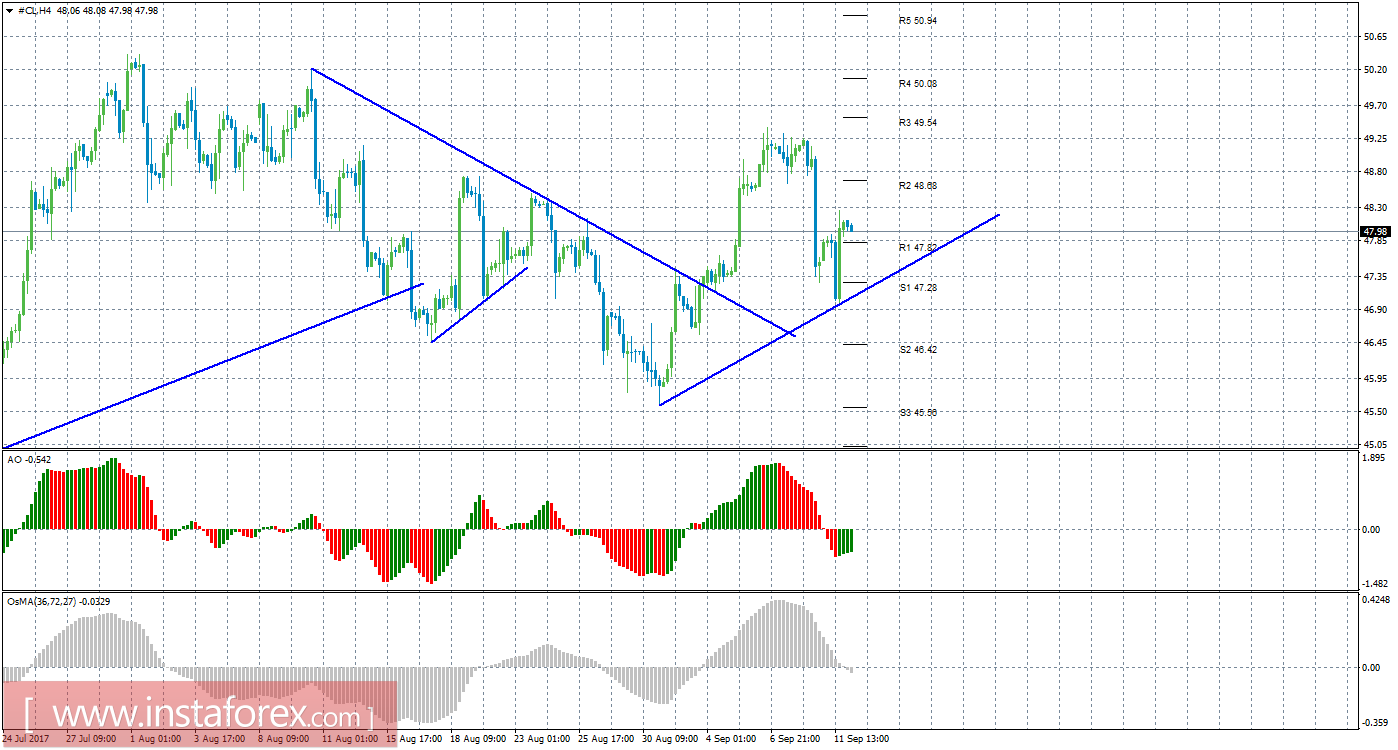Click the 0.00 level on AO scale
Image resolution: width=1398 pixels, height=750 pixels.
pos(1372,530)
